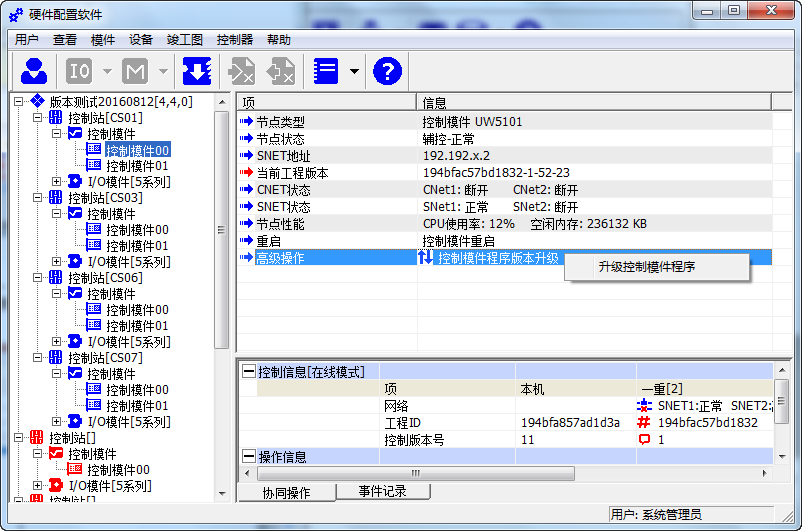Screen dimensions: 802x531
Task: Collapse the 控制站[CS06] tree node
Action: [38, 278]
